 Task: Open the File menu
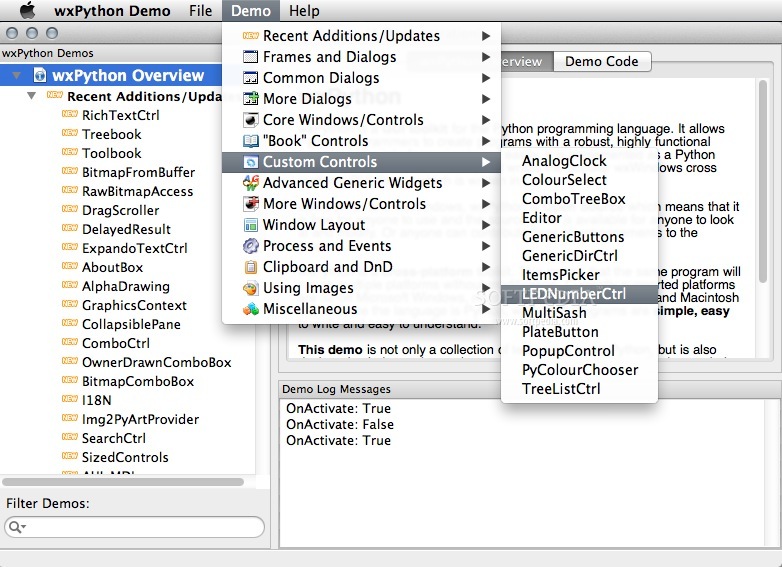coord(200,10)
